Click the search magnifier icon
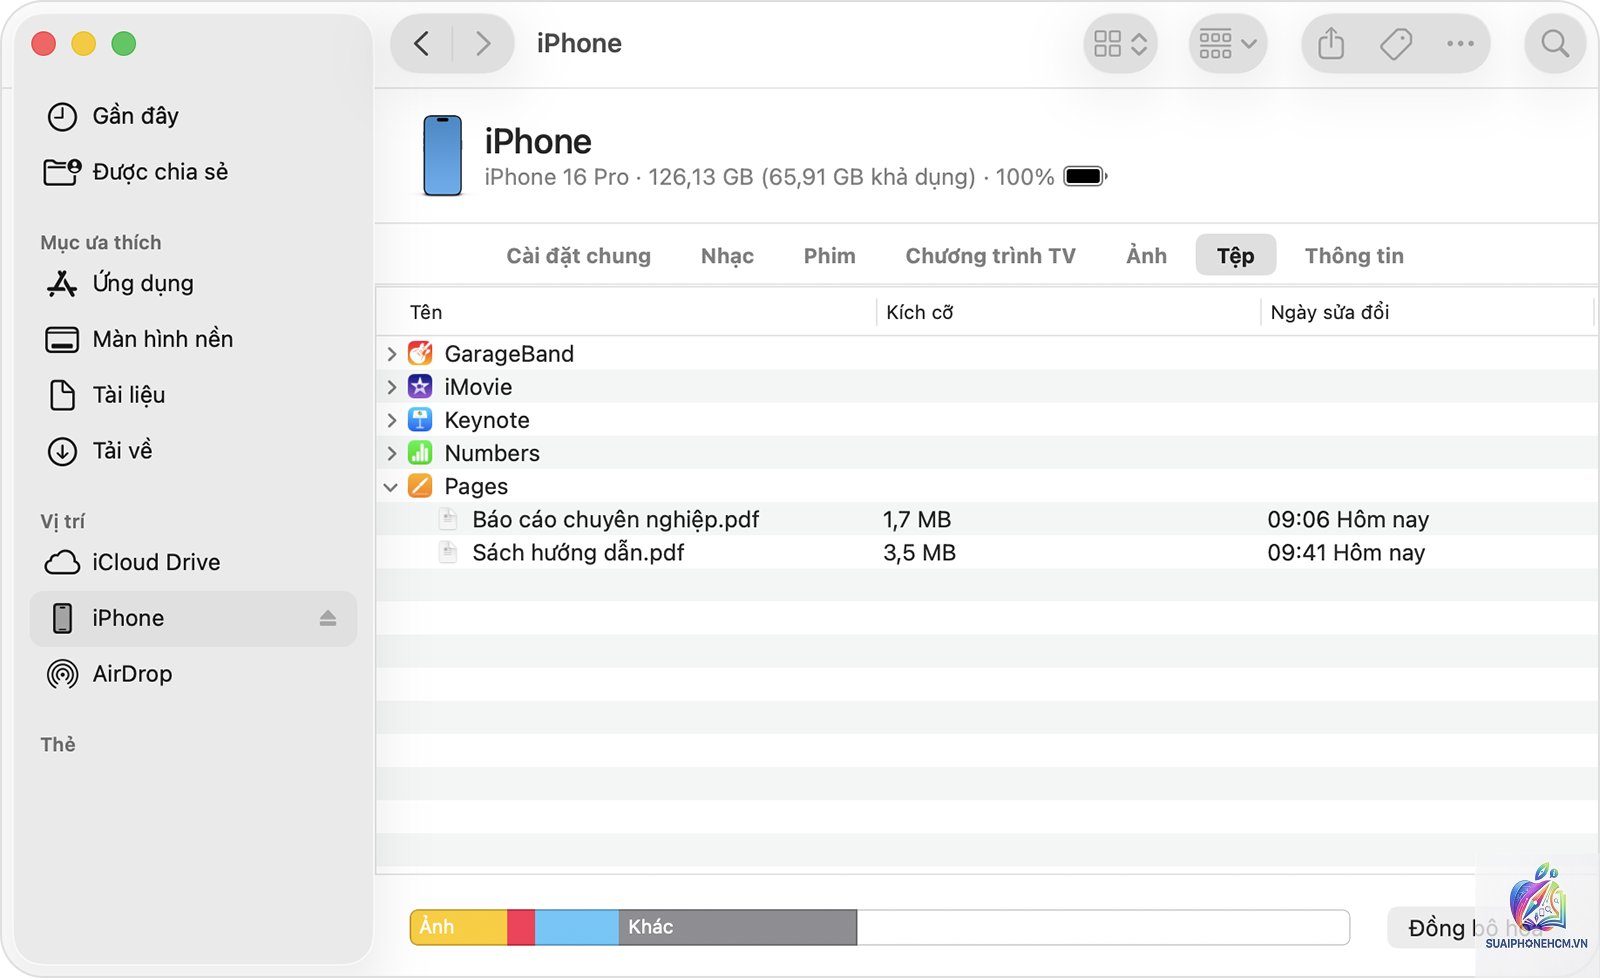Screen dimensions: 1600x978 [x=1555, y=44]
